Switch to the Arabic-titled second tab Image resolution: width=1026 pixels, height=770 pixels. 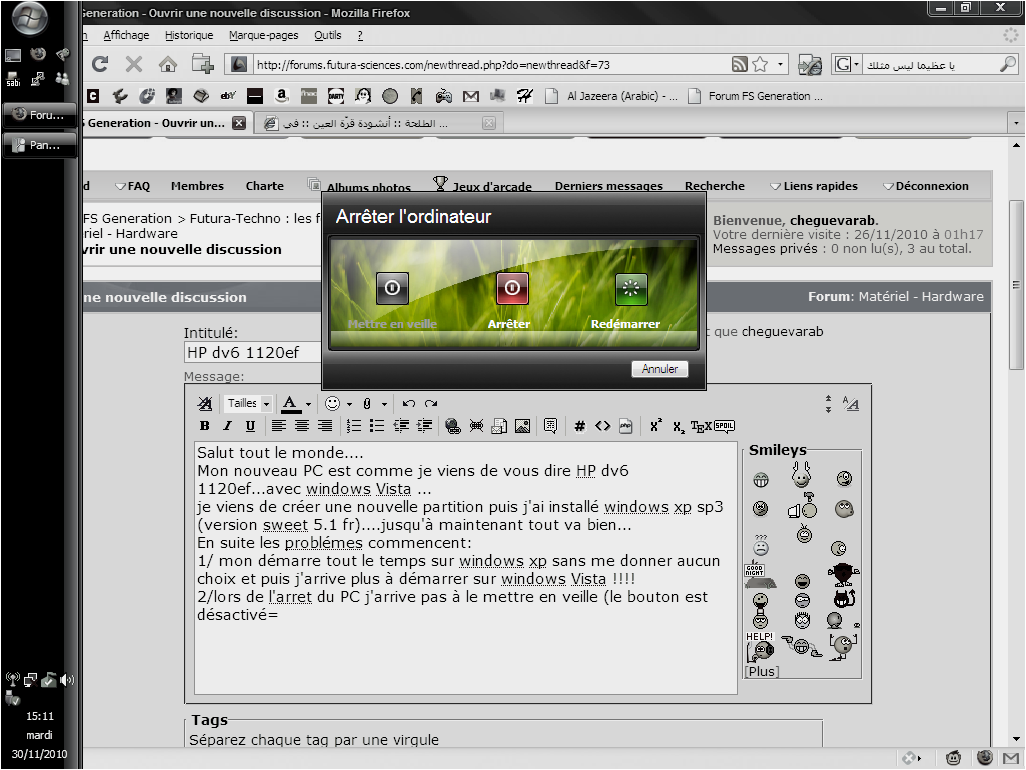click(379, 123)
